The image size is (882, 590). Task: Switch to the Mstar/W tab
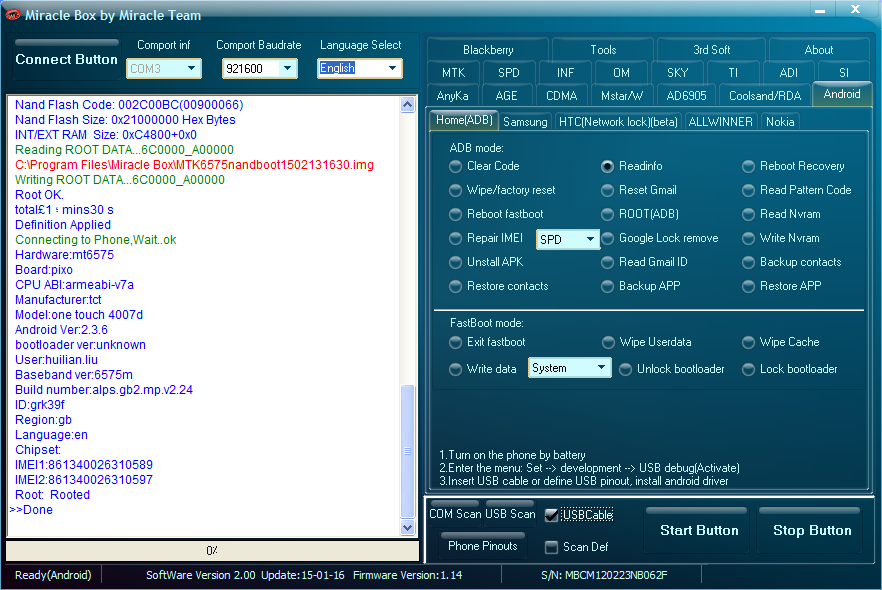click(x=622, y=96)
